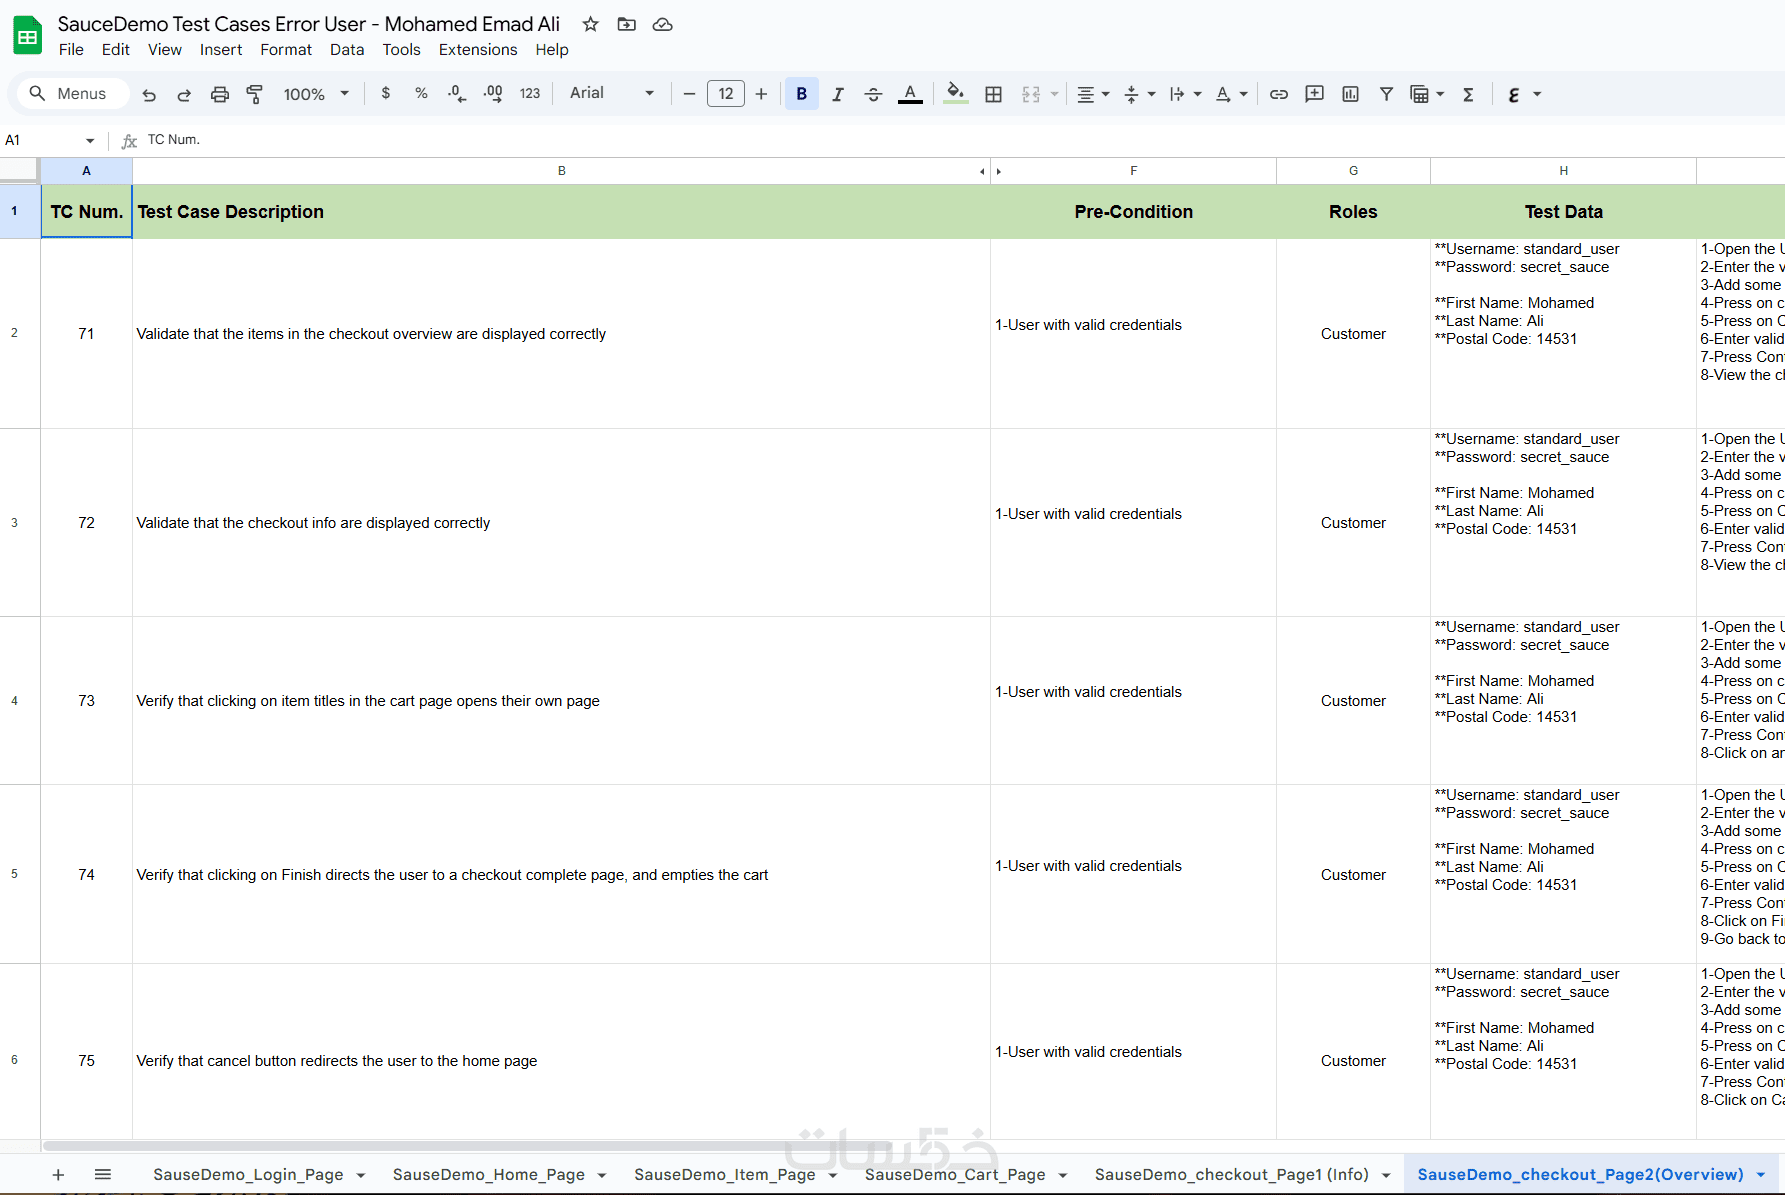Image resolution: width=1785 pixels, height=1195 pixels.
Task: Switch to SauseDemo_checkout_Page1 (Info) tab
Action: (x=1231, y=1175)
